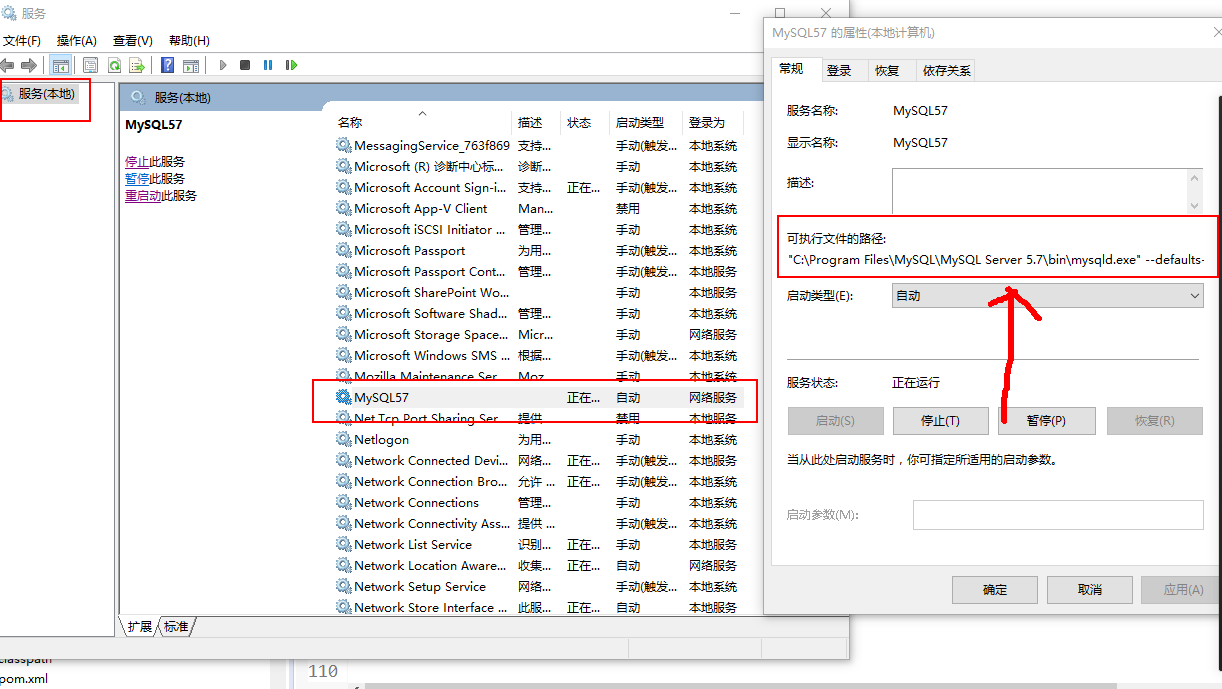Click the gear icon of Network Setup Service
This screenshot has width=1222, height=689.
(344, 586)
